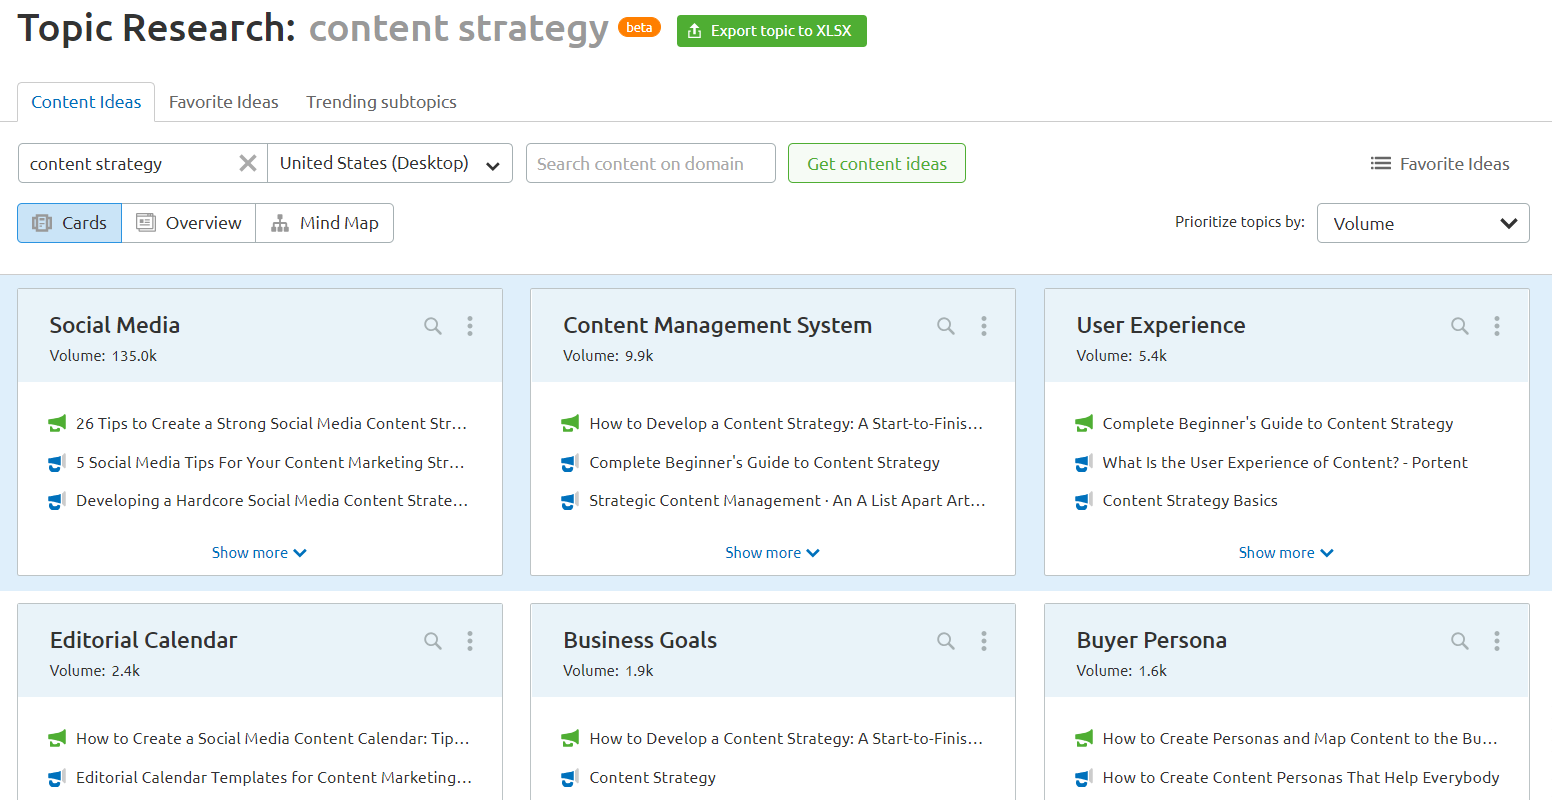This screenshot has width=1552, height=800.
Task: Click the orange beta badge
Action: tap(639, 28)
